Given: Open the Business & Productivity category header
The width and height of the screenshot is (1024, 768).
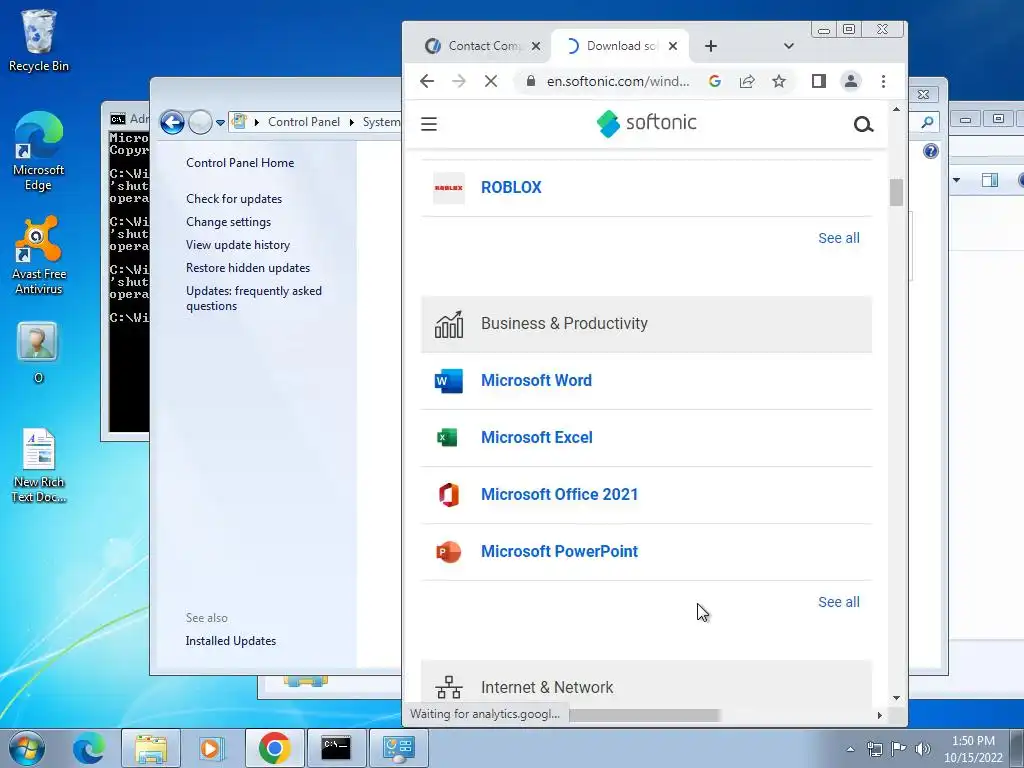Looking at the screenshot, I should tap(646, 324).
